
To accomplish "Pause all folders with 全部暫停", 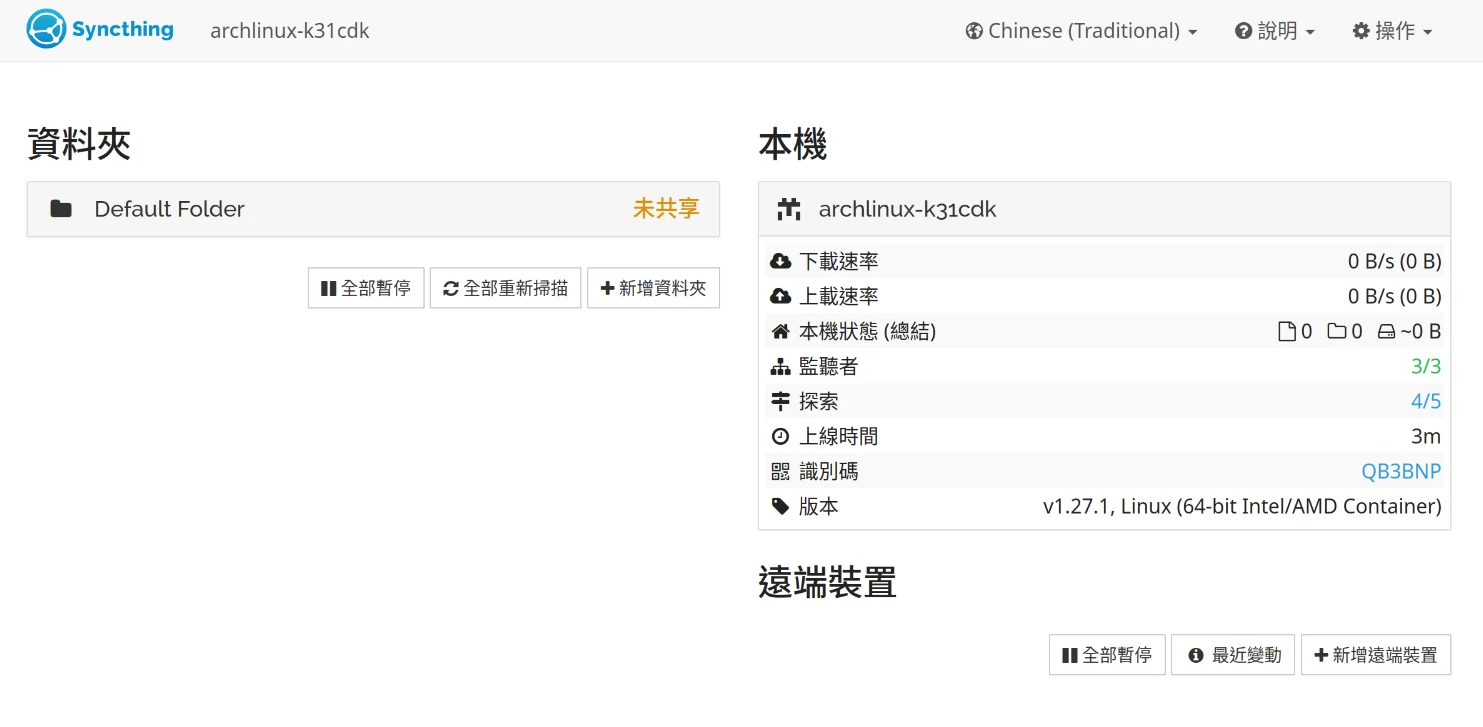I will (x=366, y=288).
